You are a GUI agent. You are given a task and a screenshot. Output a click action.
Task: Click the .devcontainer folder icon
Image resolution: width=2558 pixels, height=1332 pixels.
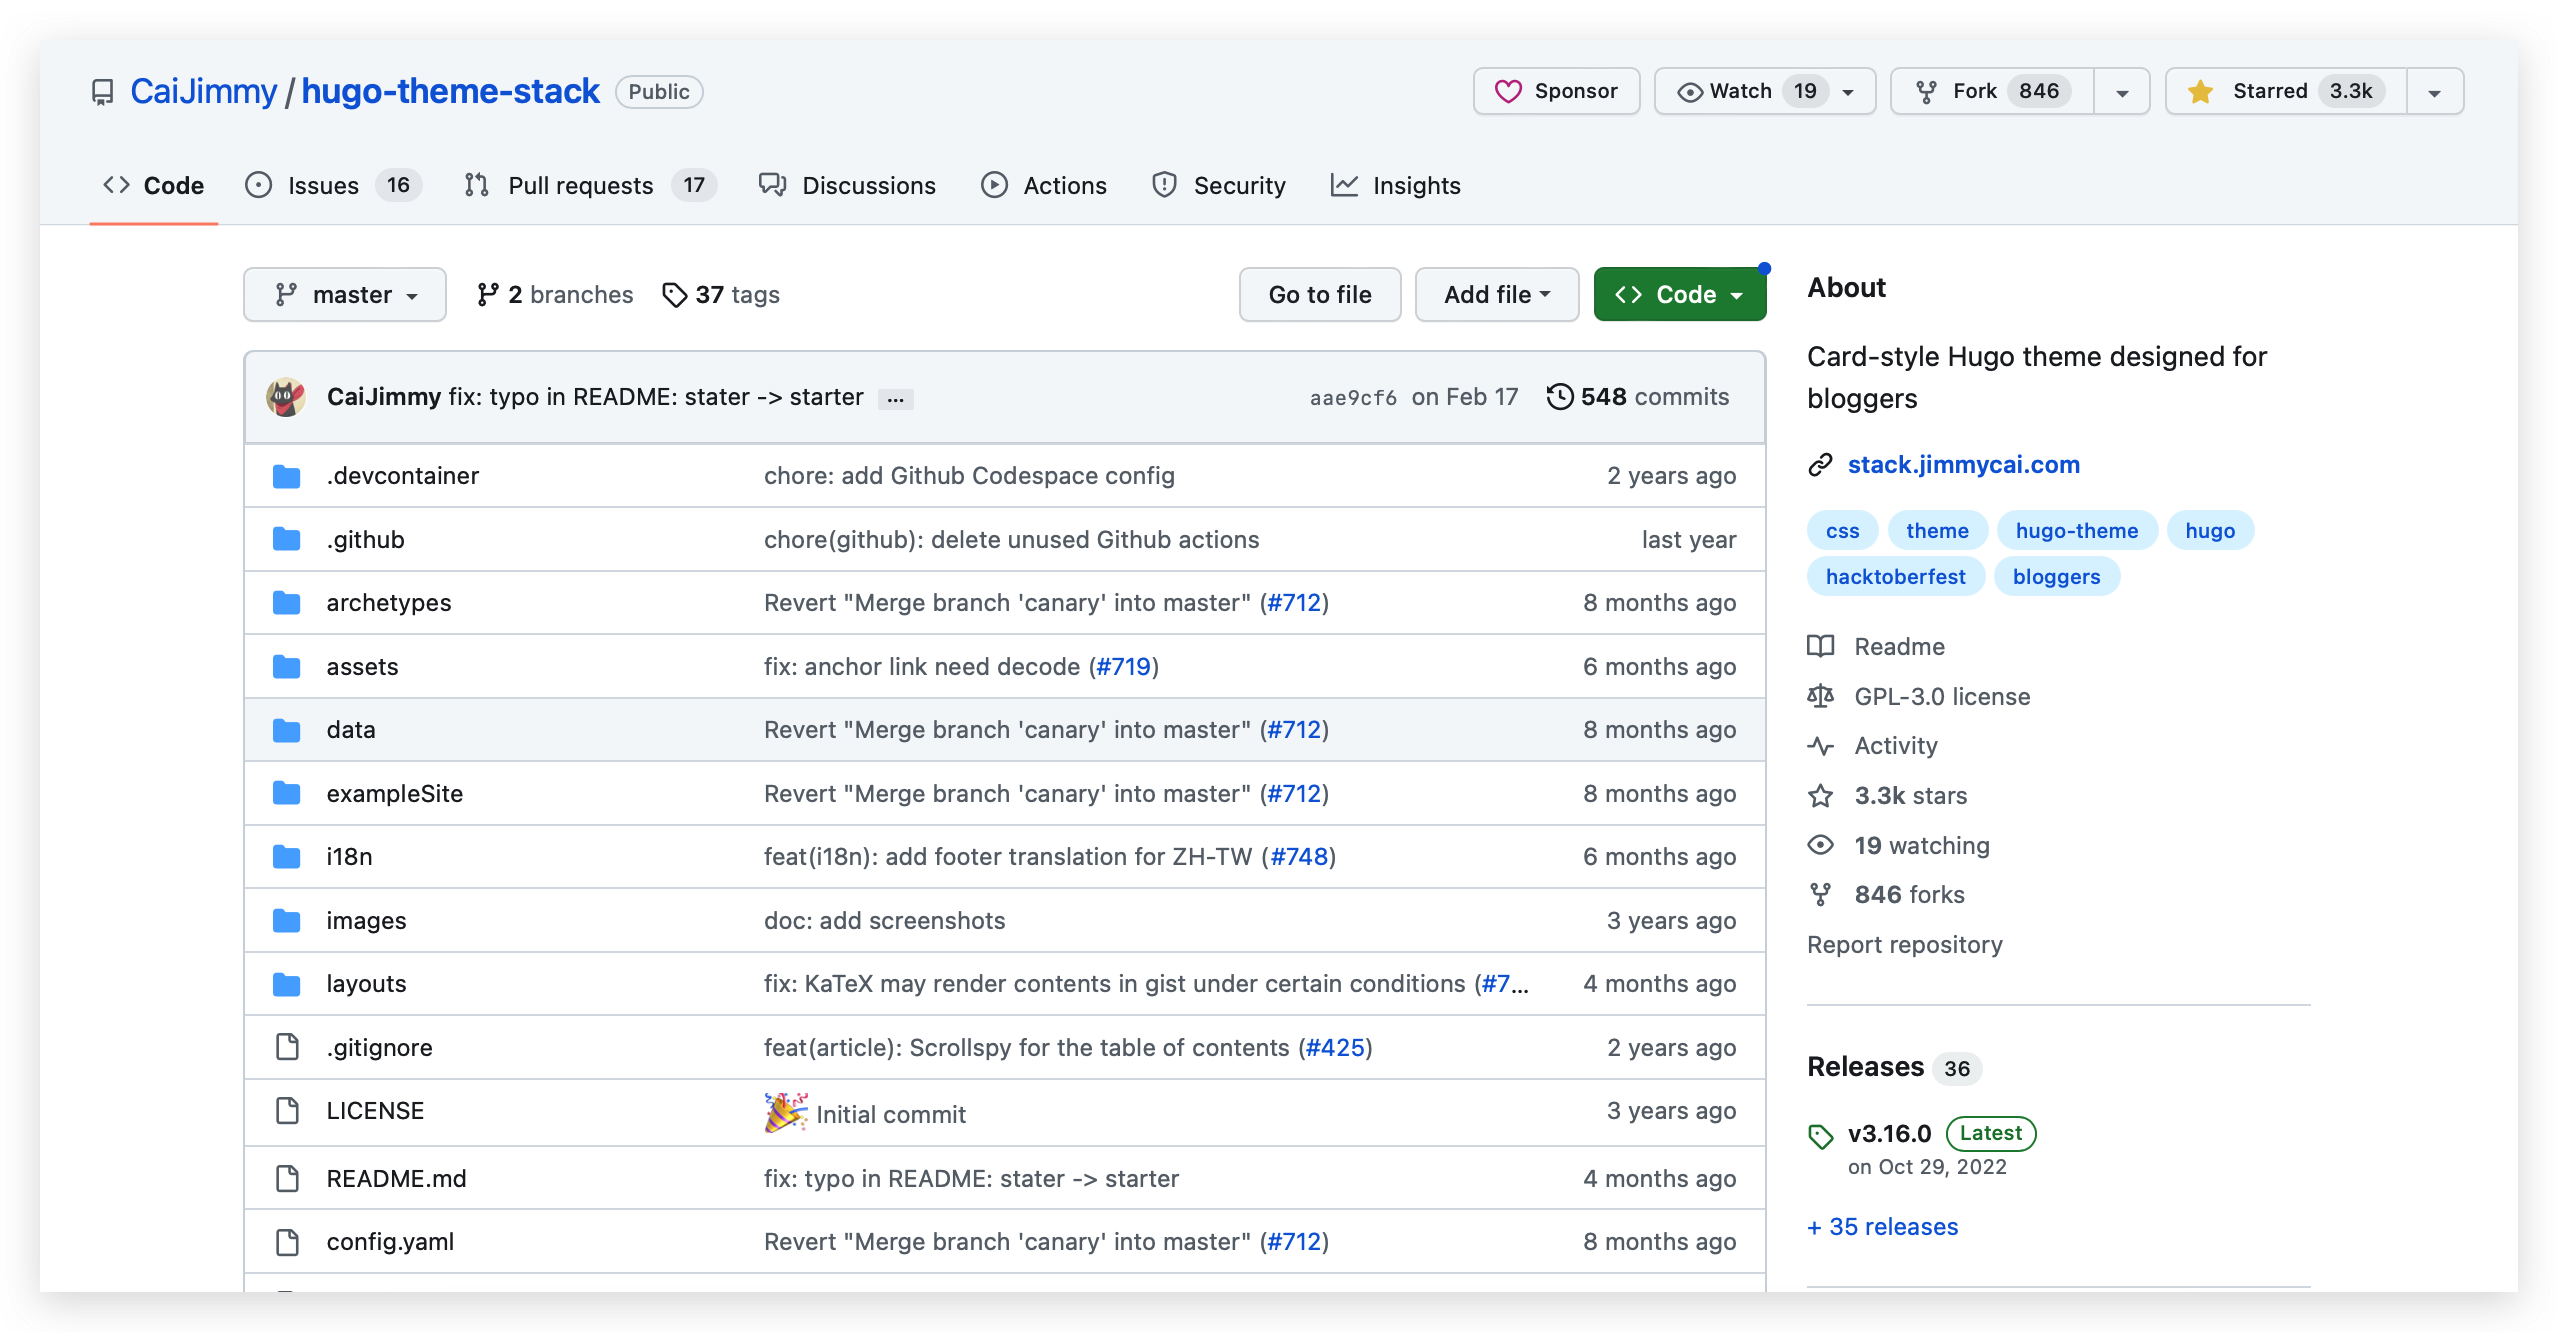(287, 476)
